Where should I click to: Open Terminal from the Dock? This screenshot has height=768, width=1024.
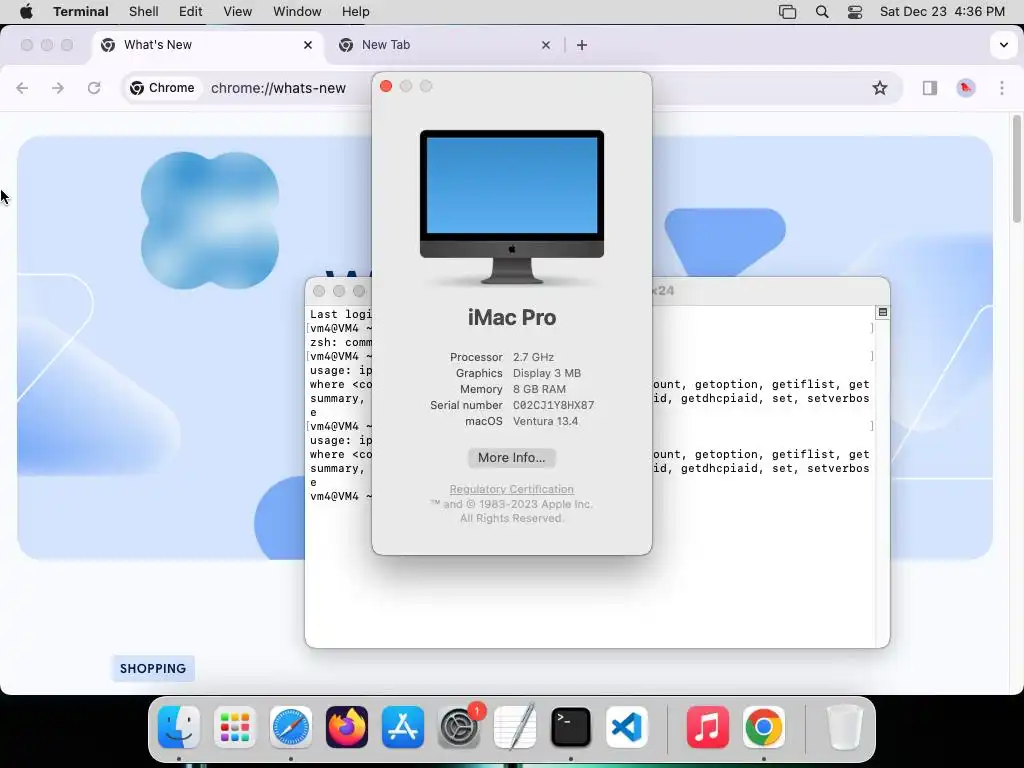pos(571,727)
